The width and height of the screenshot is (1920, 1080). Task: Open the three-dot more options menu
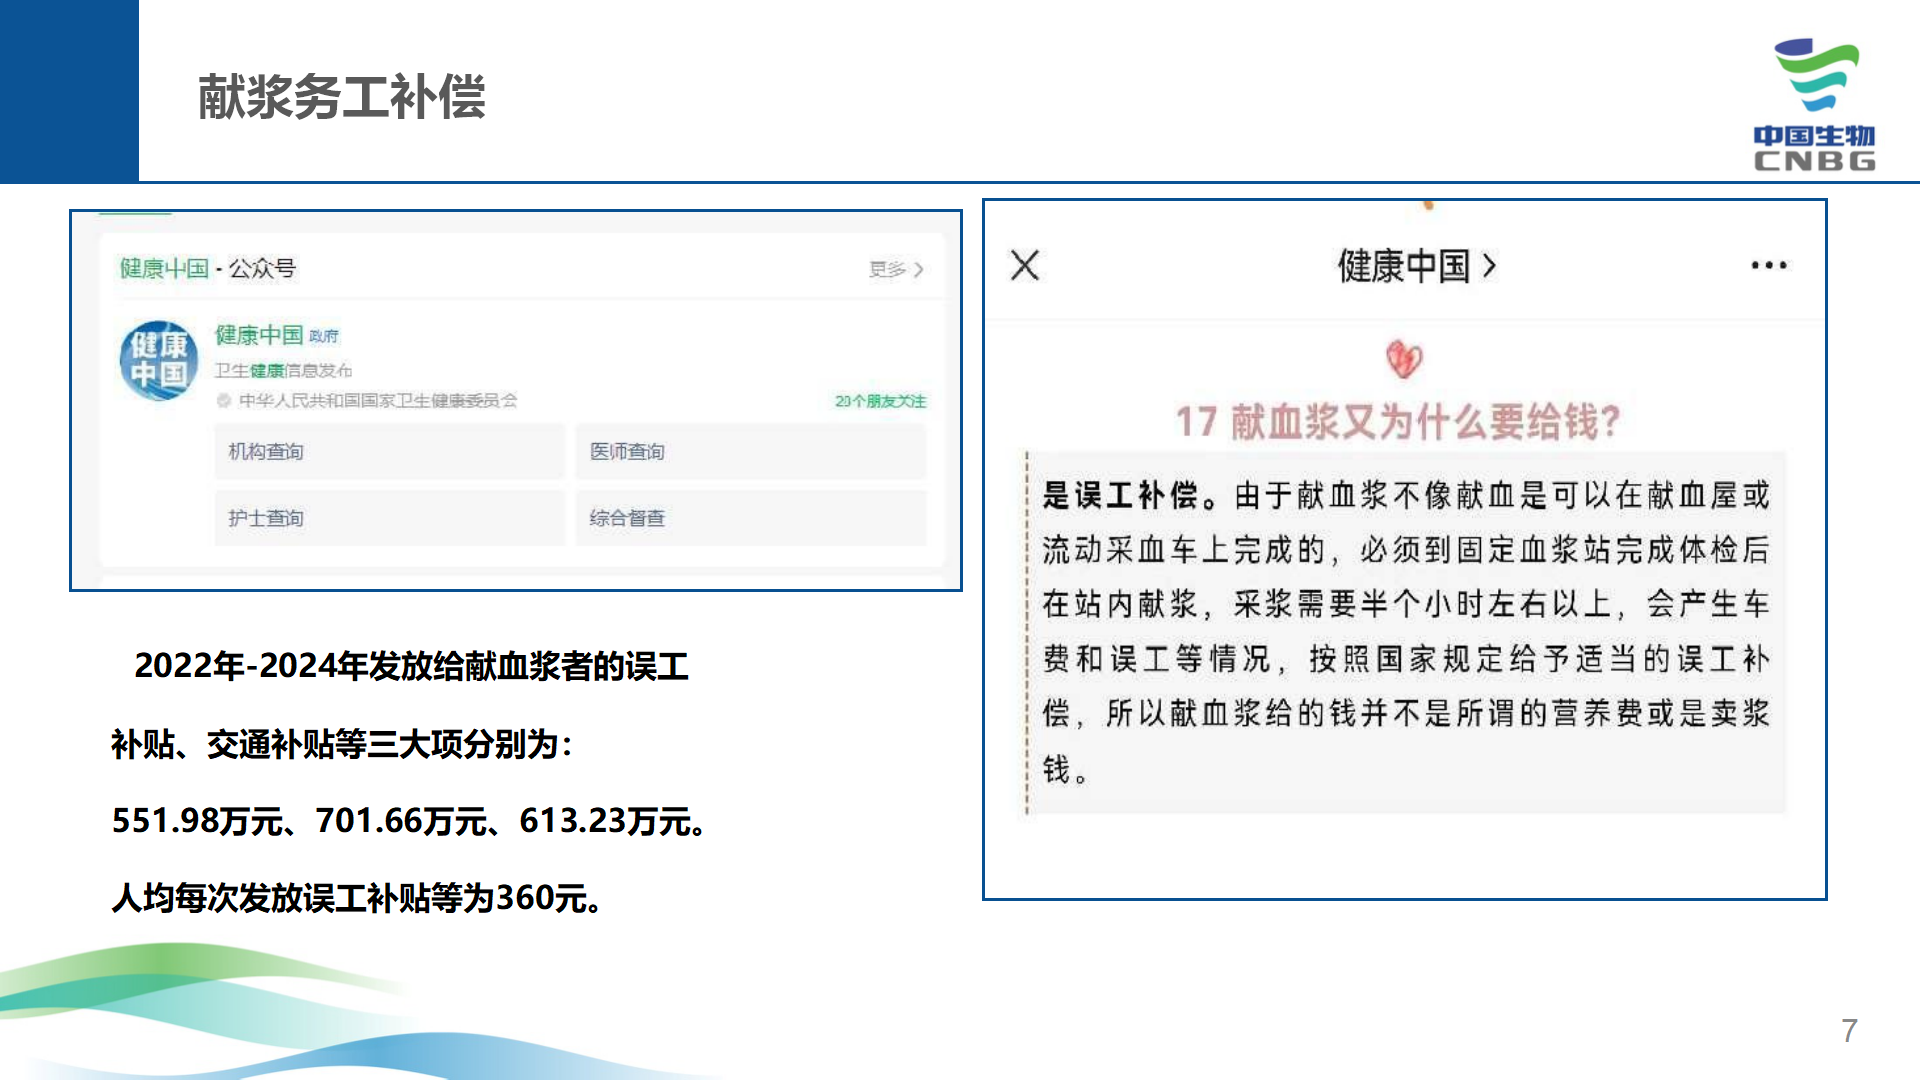pos(1768,266)
